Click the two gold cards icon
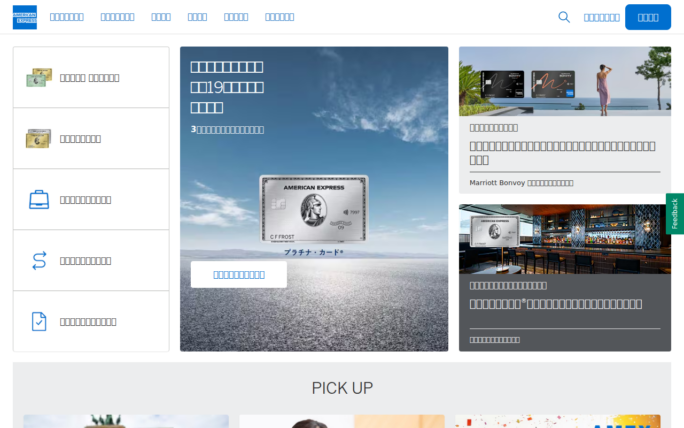The image size is (684, 428). (39, 138)
